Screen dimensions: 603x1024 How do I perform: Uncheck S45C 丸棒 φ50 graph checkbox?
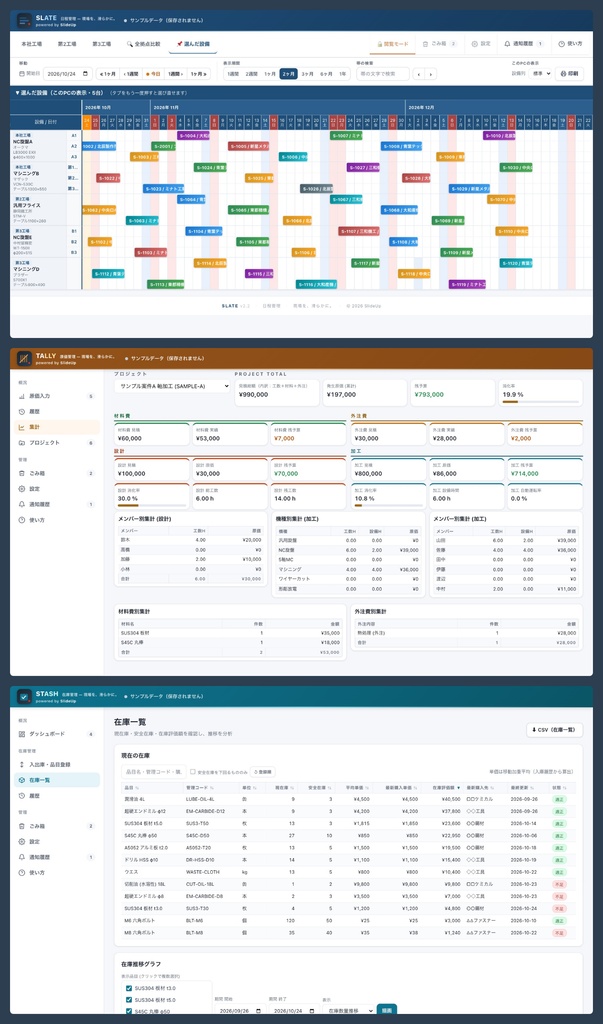coord(129,1012)
